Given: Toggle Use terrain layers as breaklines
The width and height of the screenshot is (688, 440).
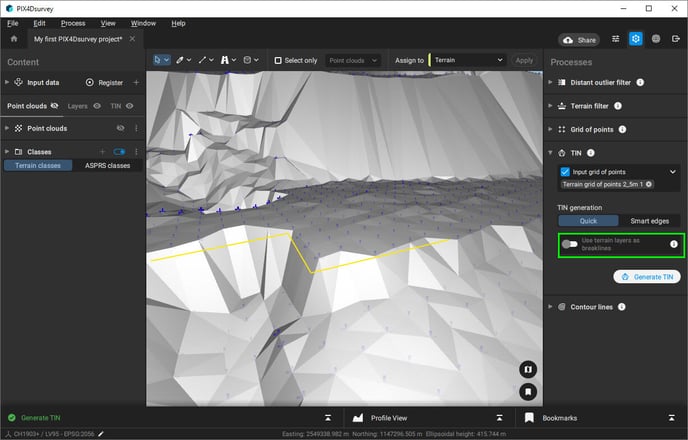Looking at the screenshot, I should pos(570,244).
